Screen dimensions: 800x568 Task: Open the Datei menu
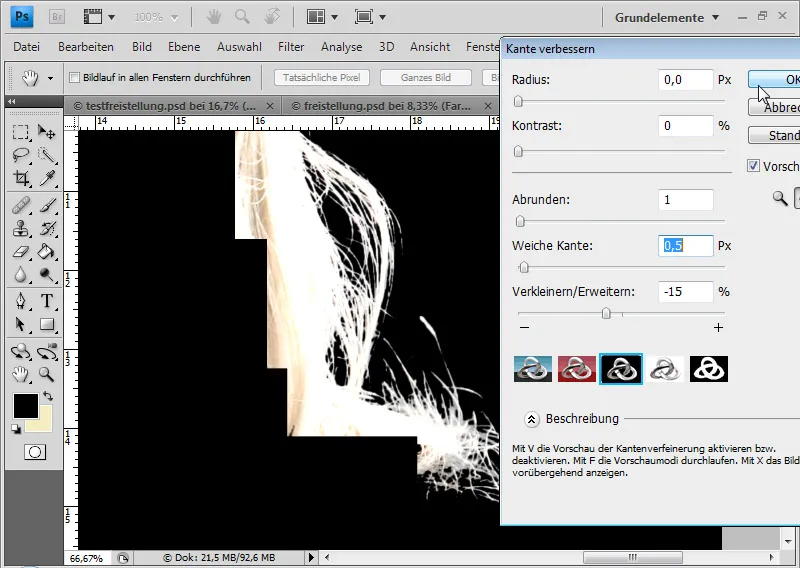(27, 47)
